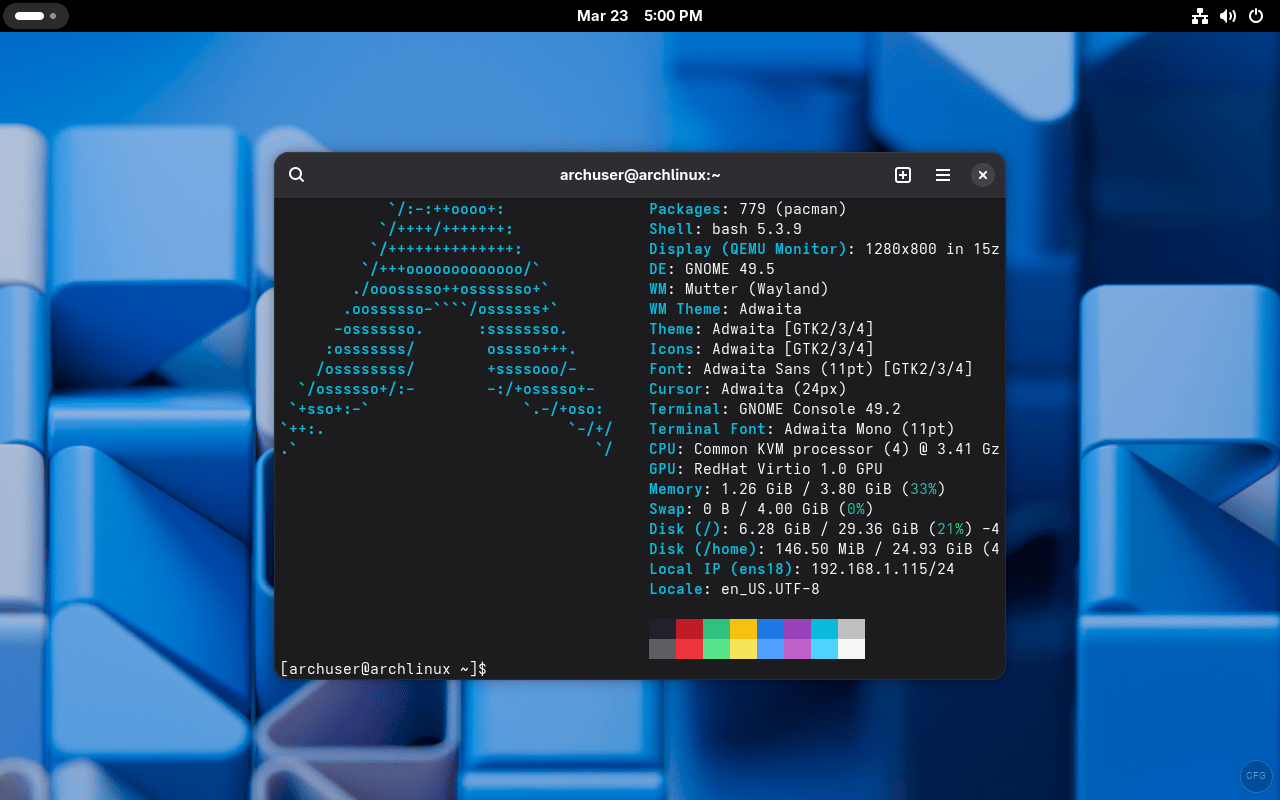Open the Console hamburger menu
Screen dimensions: 1280x800
pos(942,174)
